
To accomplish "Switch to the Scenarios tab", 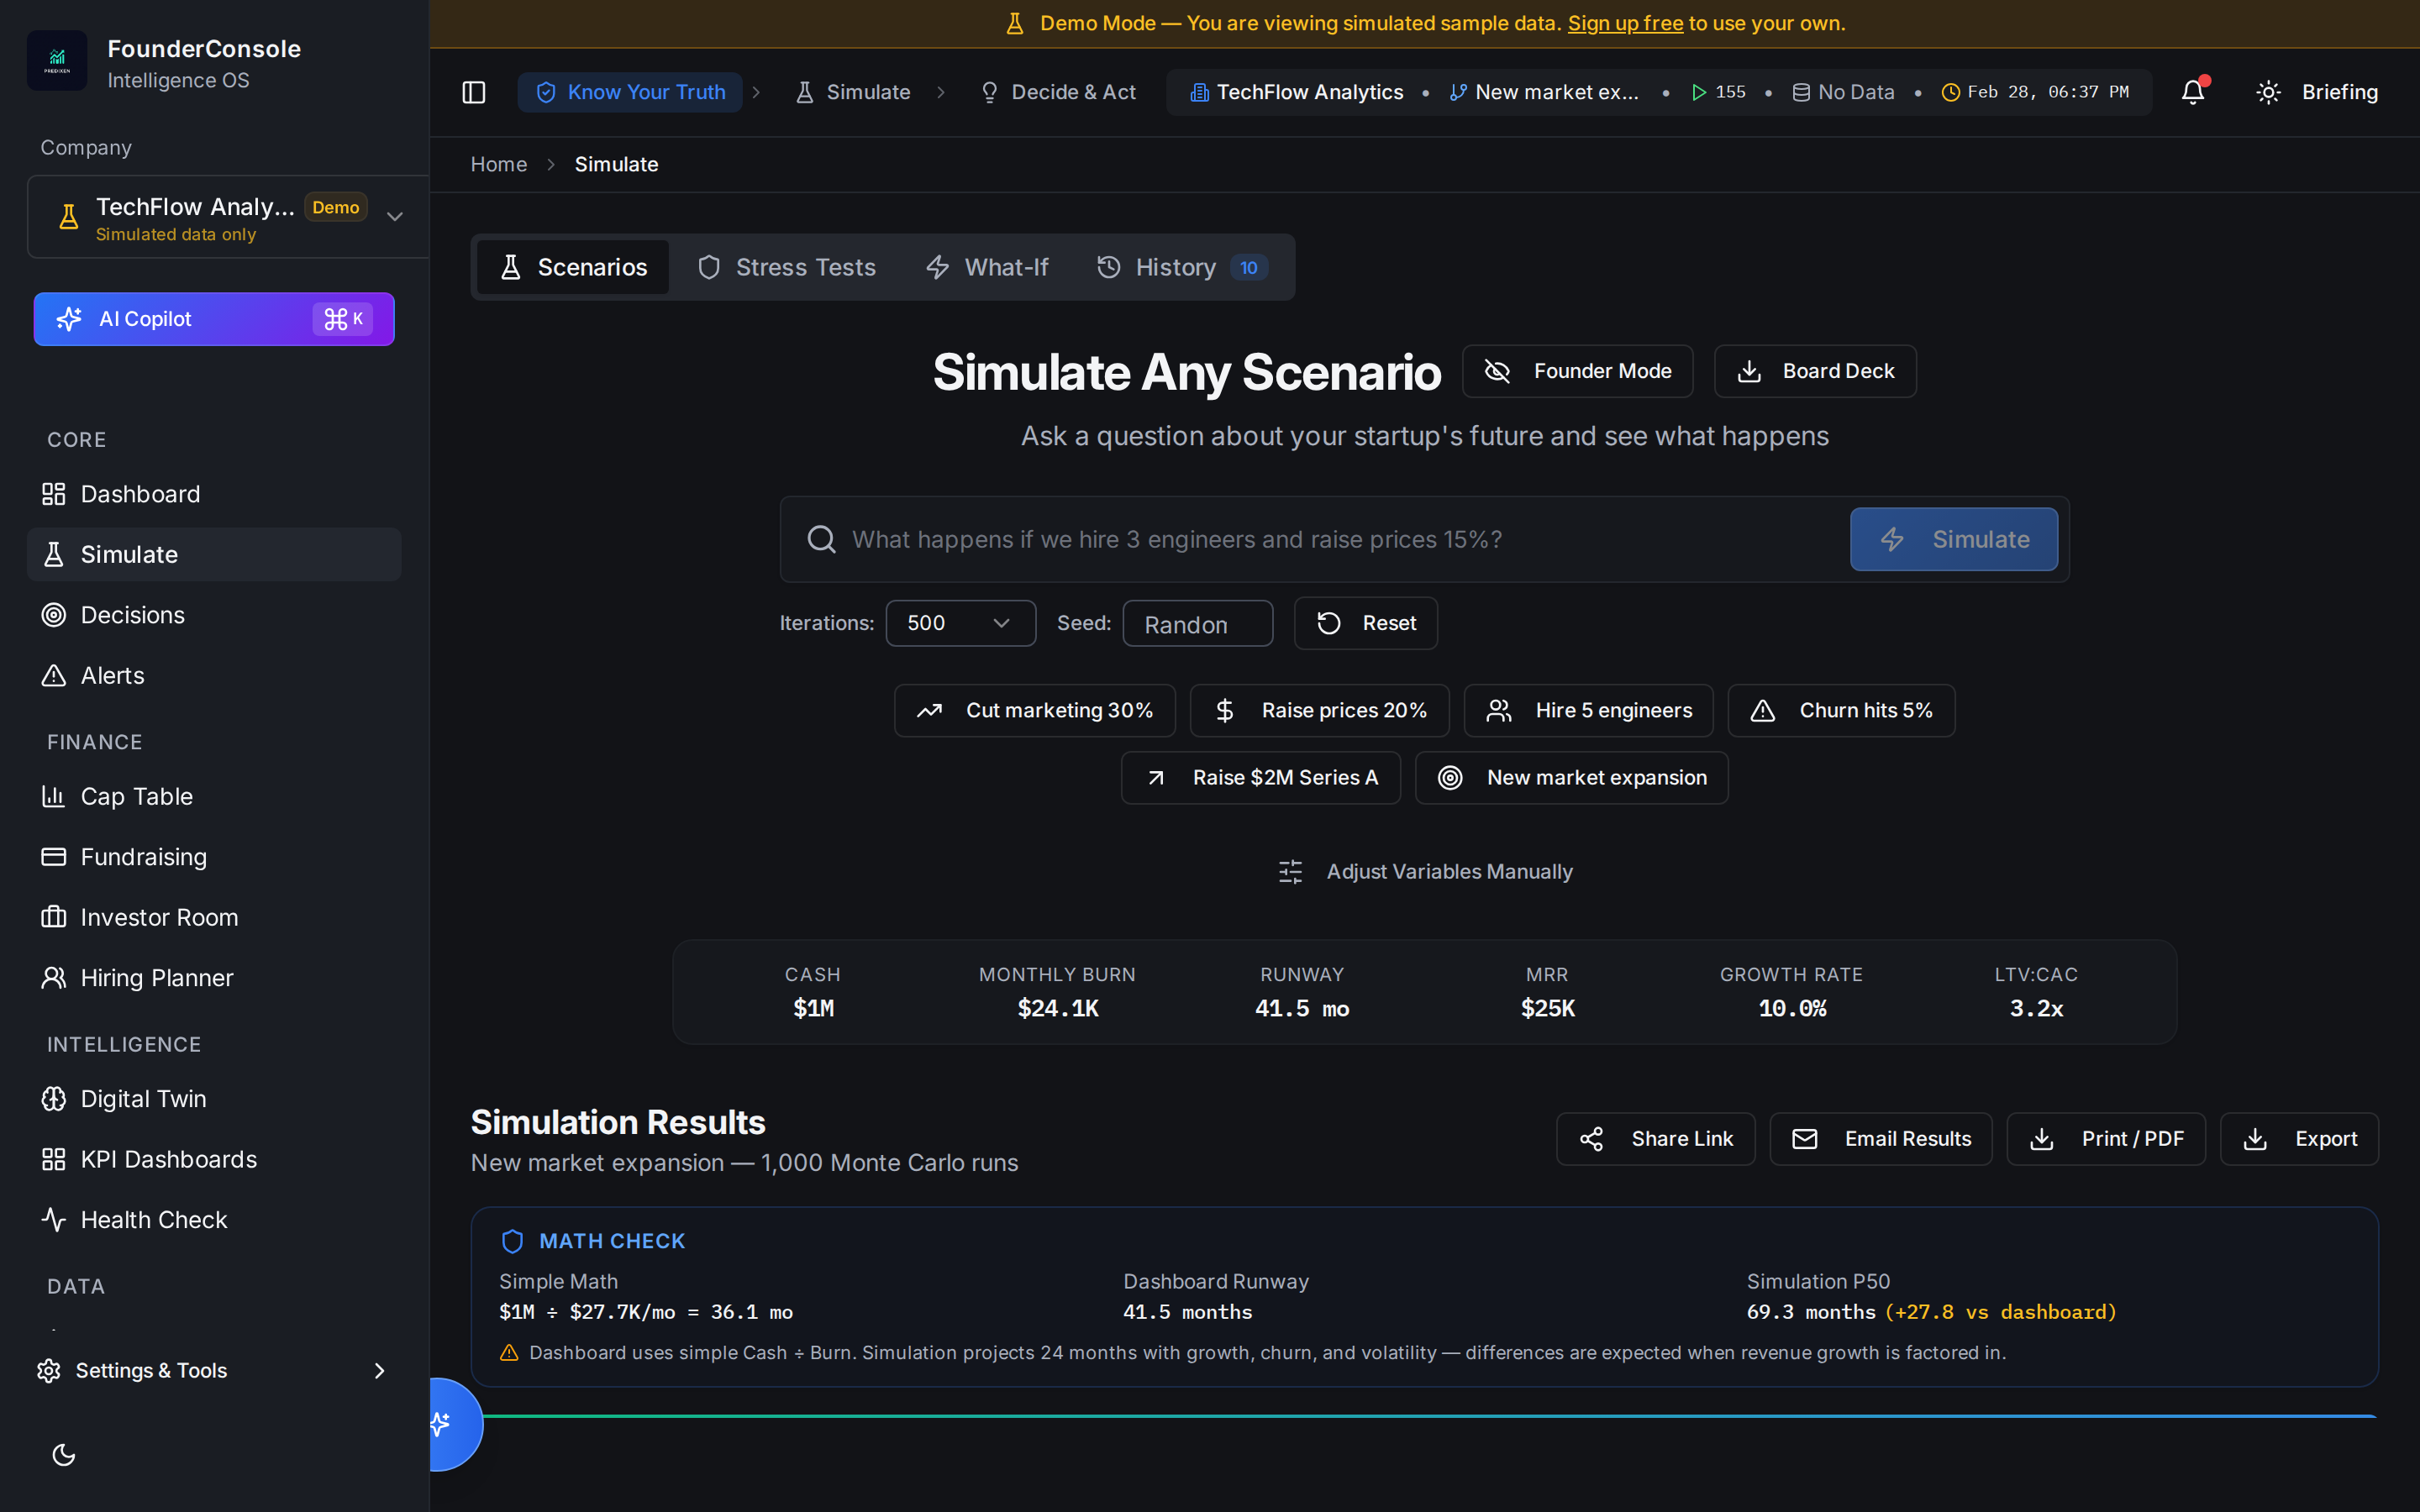I will click(573, 267).
